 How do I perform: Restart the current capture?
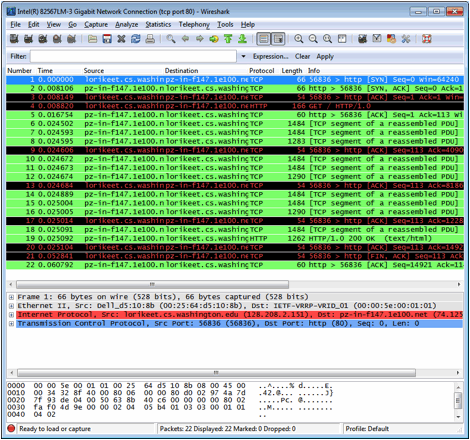point(71,39)
